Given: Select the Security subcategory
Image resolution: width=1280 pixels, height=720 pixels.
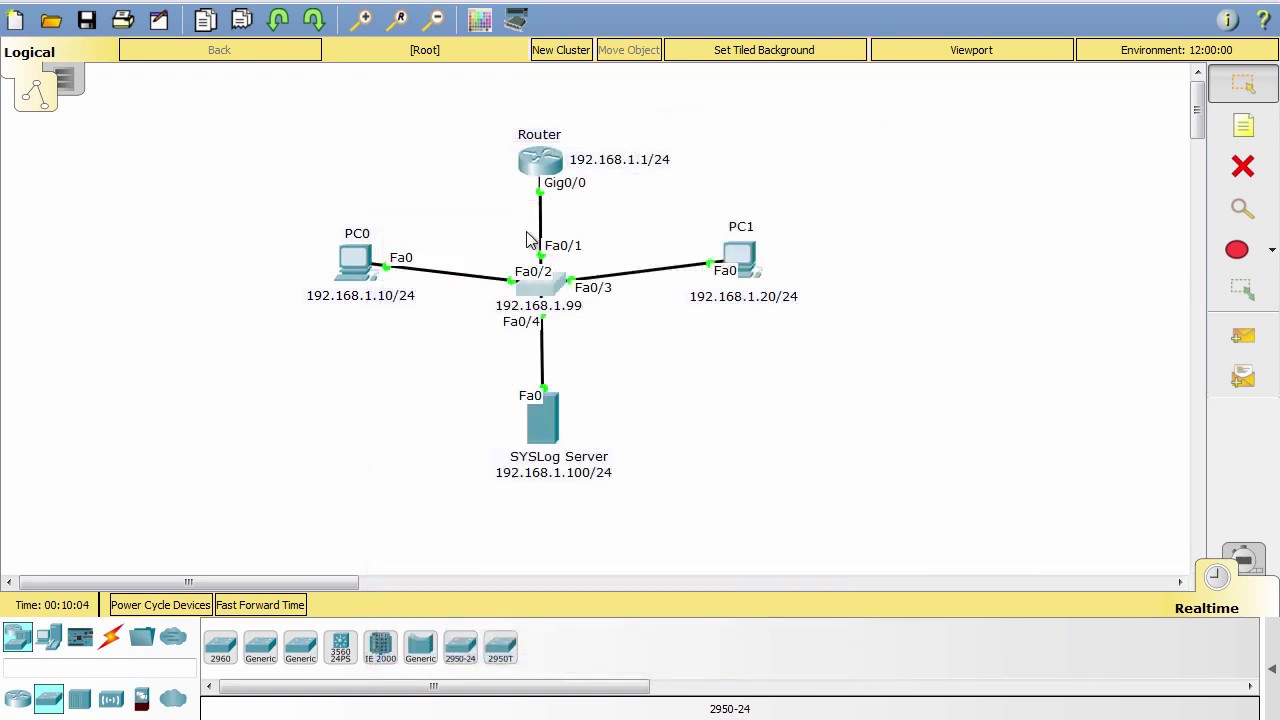Looking at the screenshot, I should click(x=142, y=699).
